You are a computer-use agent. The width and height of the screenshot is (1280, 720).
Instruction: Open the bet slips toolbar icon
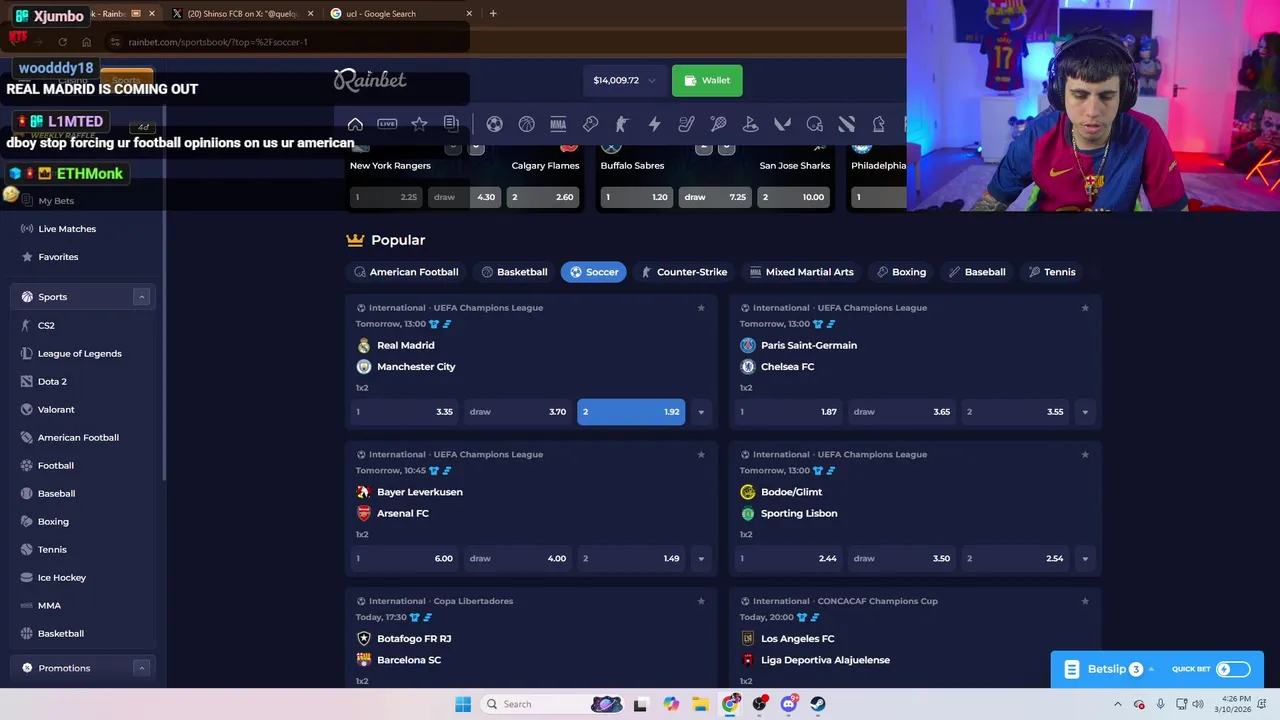pos(451,124)
